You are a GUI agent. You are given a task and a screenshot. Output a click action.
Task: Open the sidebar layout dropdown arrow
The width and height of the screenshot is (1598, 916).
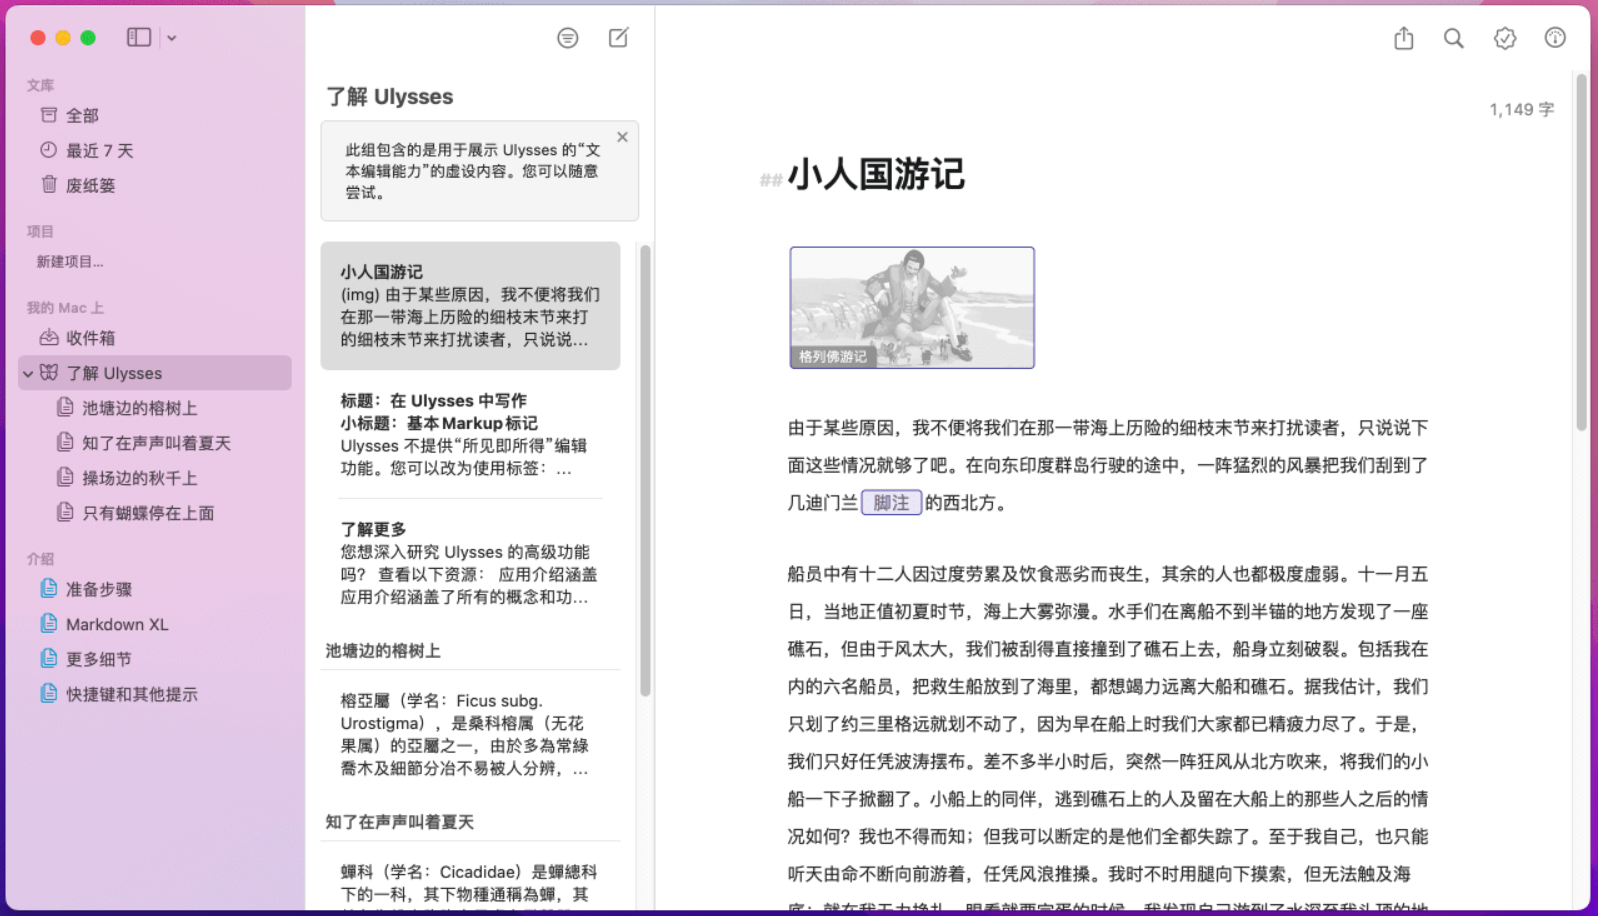[172, 38]
